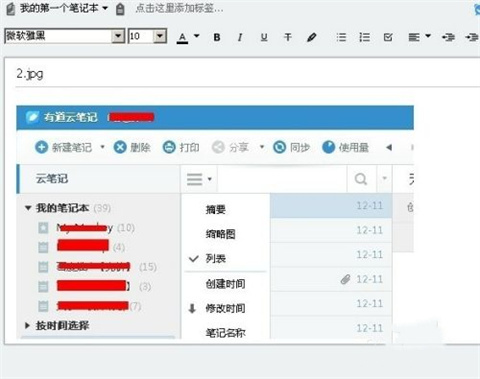
Task: Click the text alignment icon
Action: (414, 37)
